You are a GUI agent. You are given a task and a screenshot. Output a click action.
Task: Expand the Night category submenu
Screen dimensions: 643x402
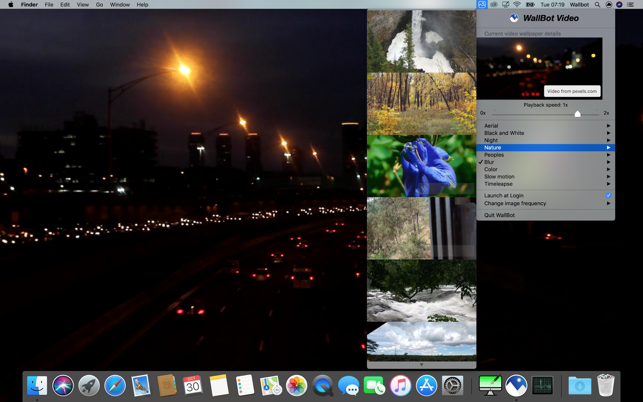[545, 140]
